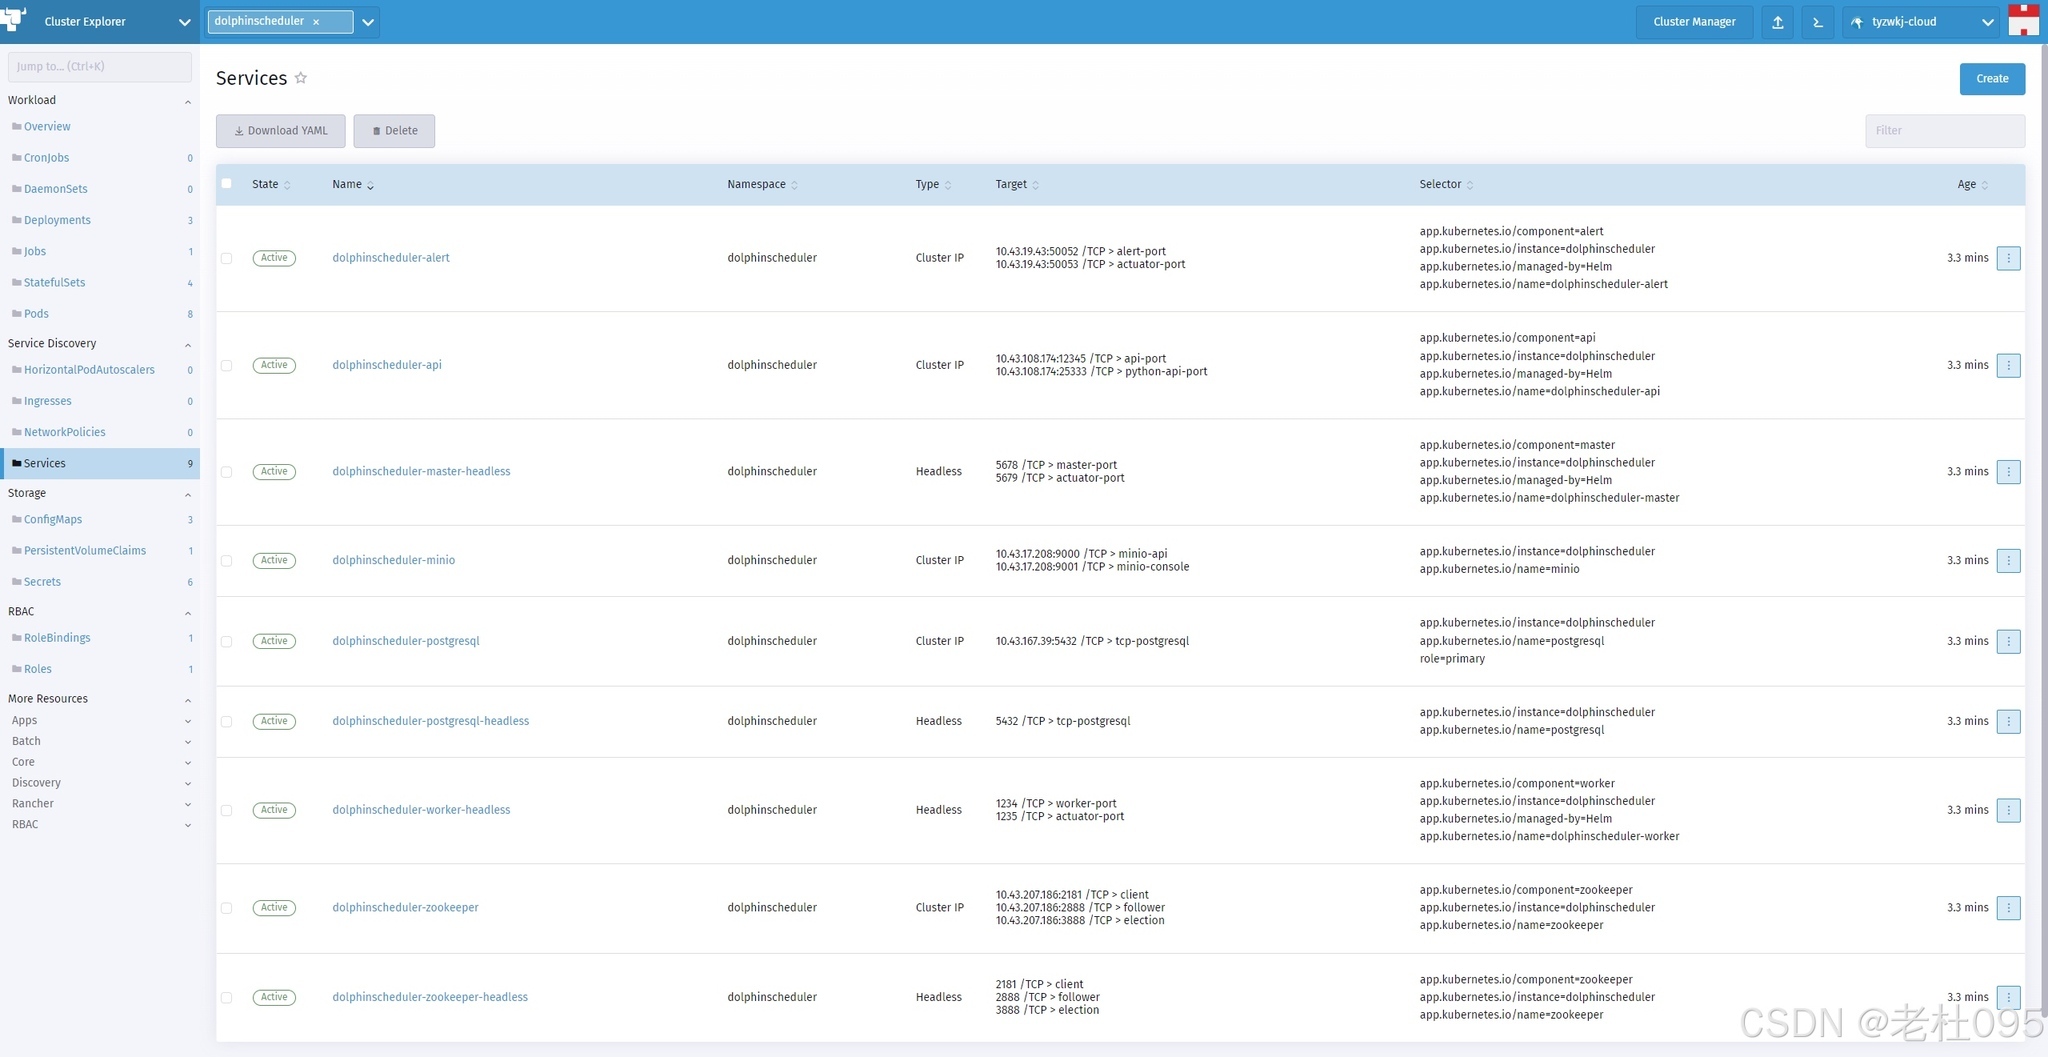Viewport: 2048px width, 1057px height.
Task: Open actions menu for dolphinscheduler-postgresql row
Action: tap(2008, 641)
